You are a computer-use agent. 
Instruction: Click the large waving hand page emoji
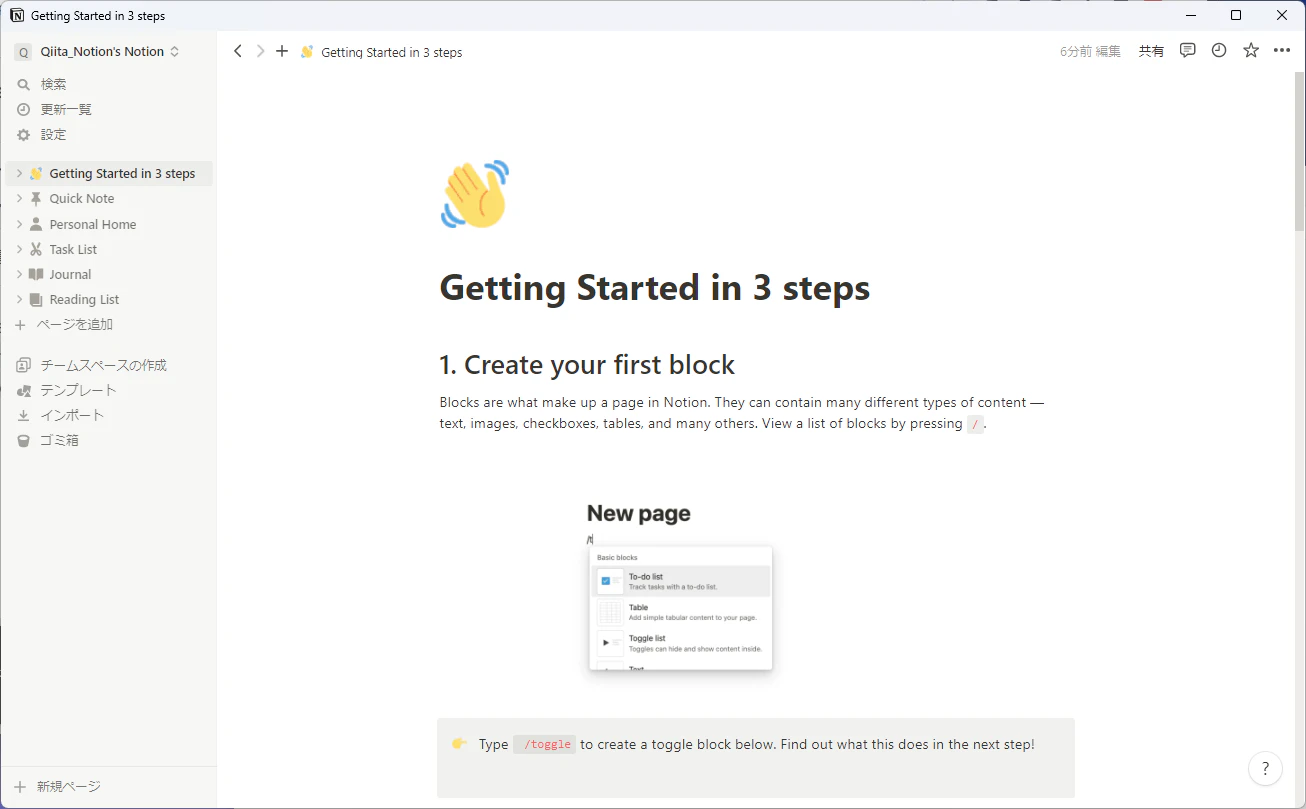(475, 194)
